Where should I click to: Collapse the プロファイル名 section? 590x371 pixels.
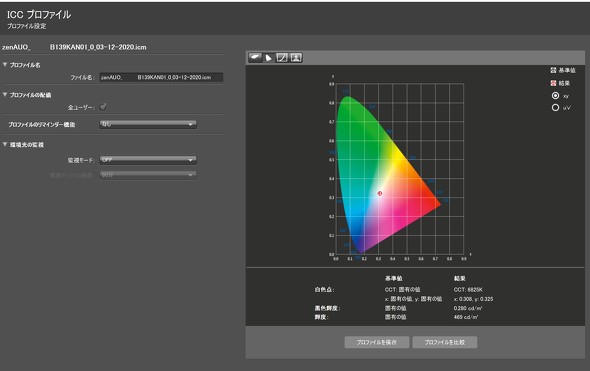[x=5, y=65]
